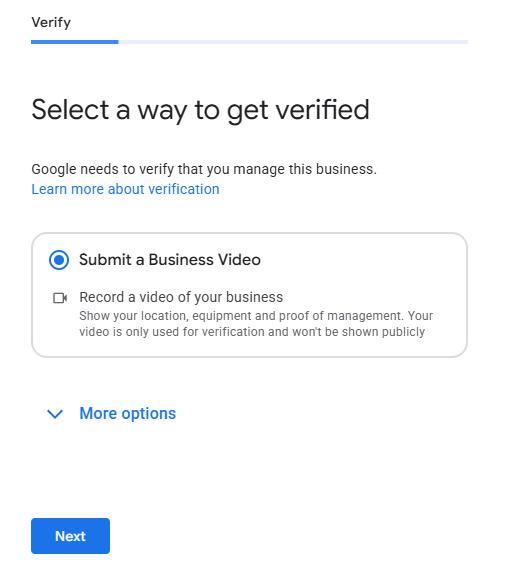The image size is (525, 567).
Task: Click the Show your location, equipment description line
Action: point(256,316)
